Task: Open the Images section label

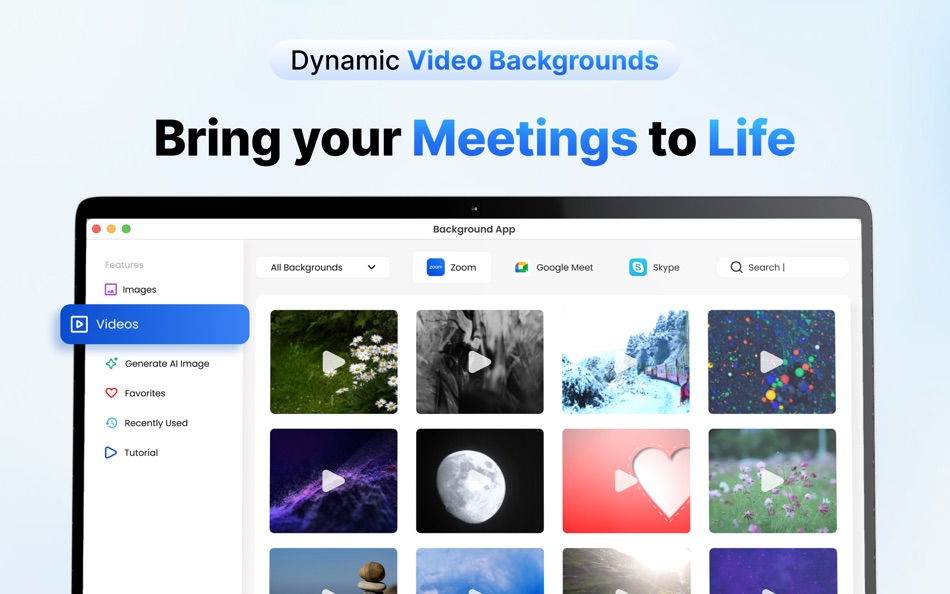Action: click(139, 290)
